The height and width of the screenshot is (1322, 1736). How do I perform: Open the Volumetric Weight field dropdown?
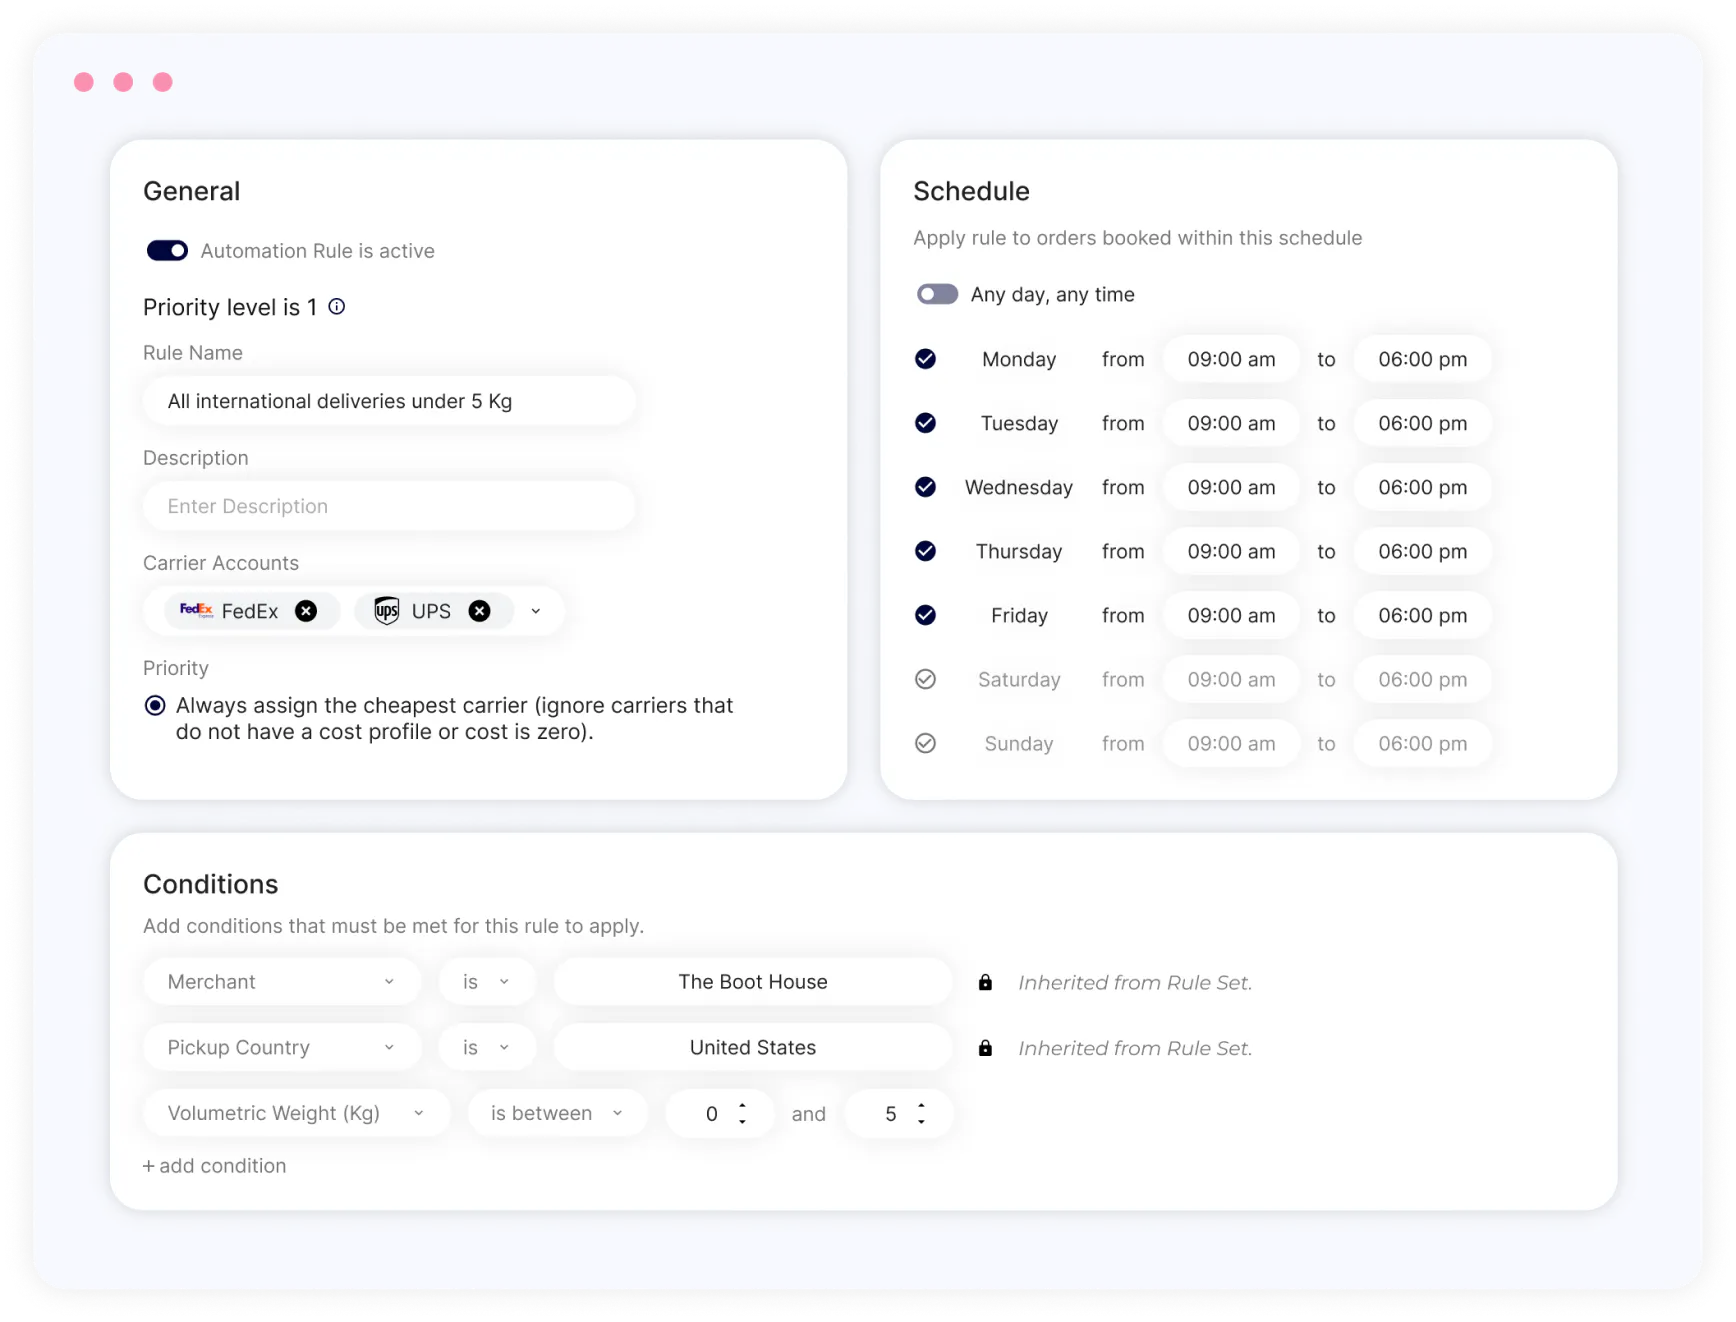(x=419, y=1112)
